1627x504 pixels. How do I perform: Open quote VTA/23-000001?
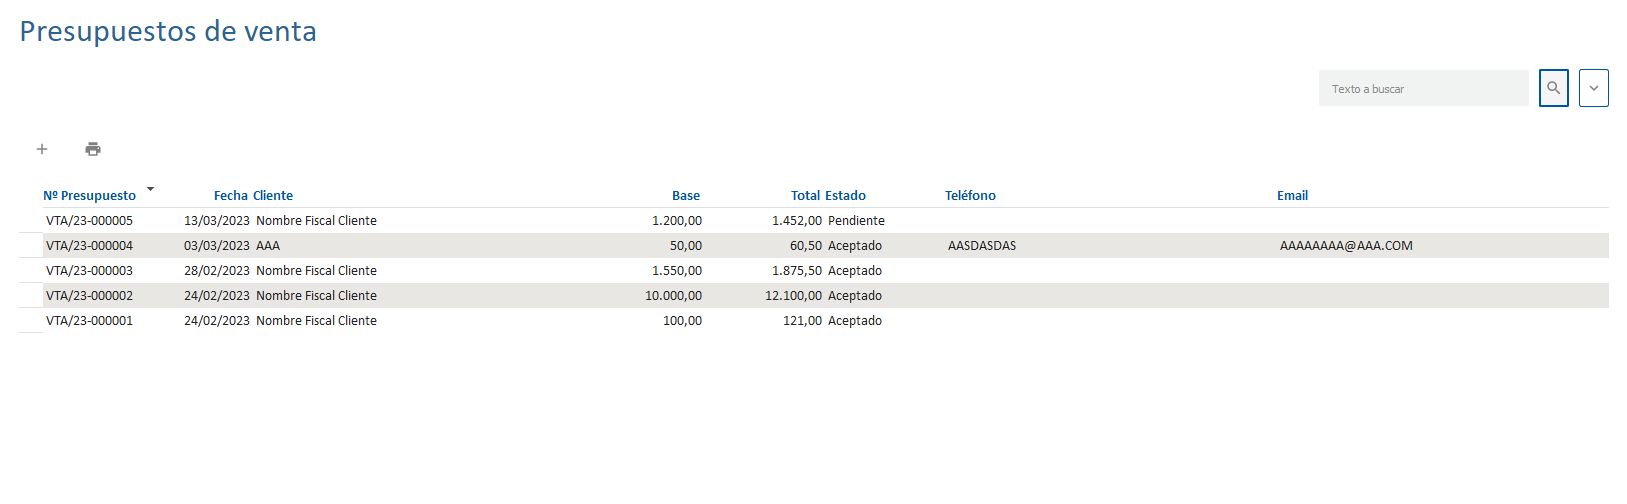coord(89,321)
